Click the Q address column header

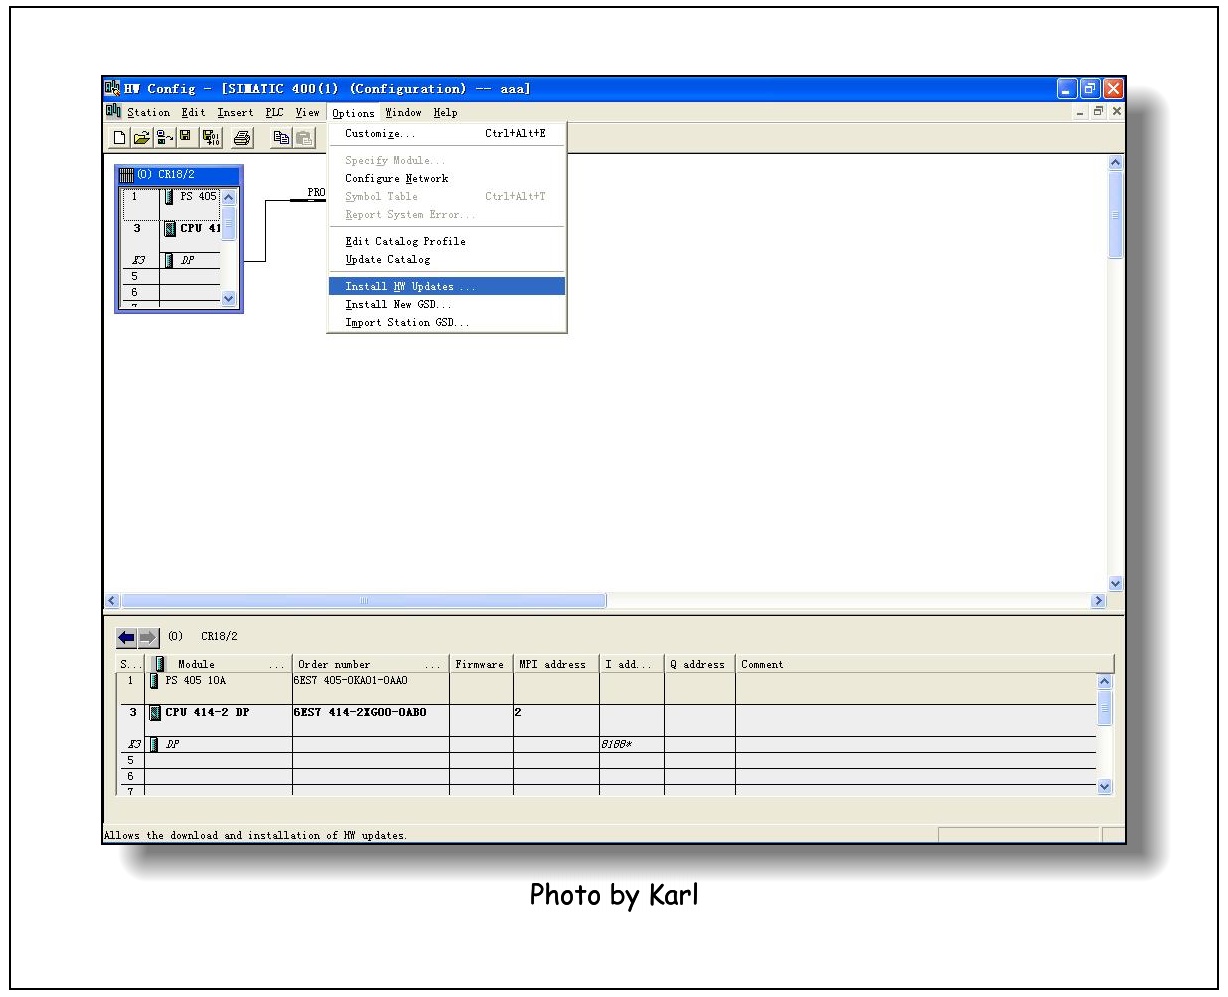click(x=700, y=664)
